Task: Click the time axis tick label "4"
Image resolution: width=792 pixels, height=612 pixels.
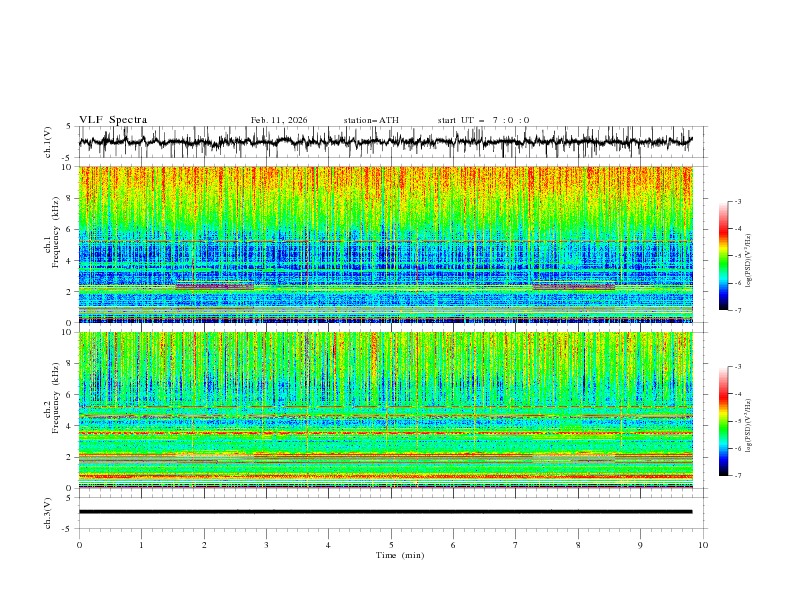Action: coord(328,545)
